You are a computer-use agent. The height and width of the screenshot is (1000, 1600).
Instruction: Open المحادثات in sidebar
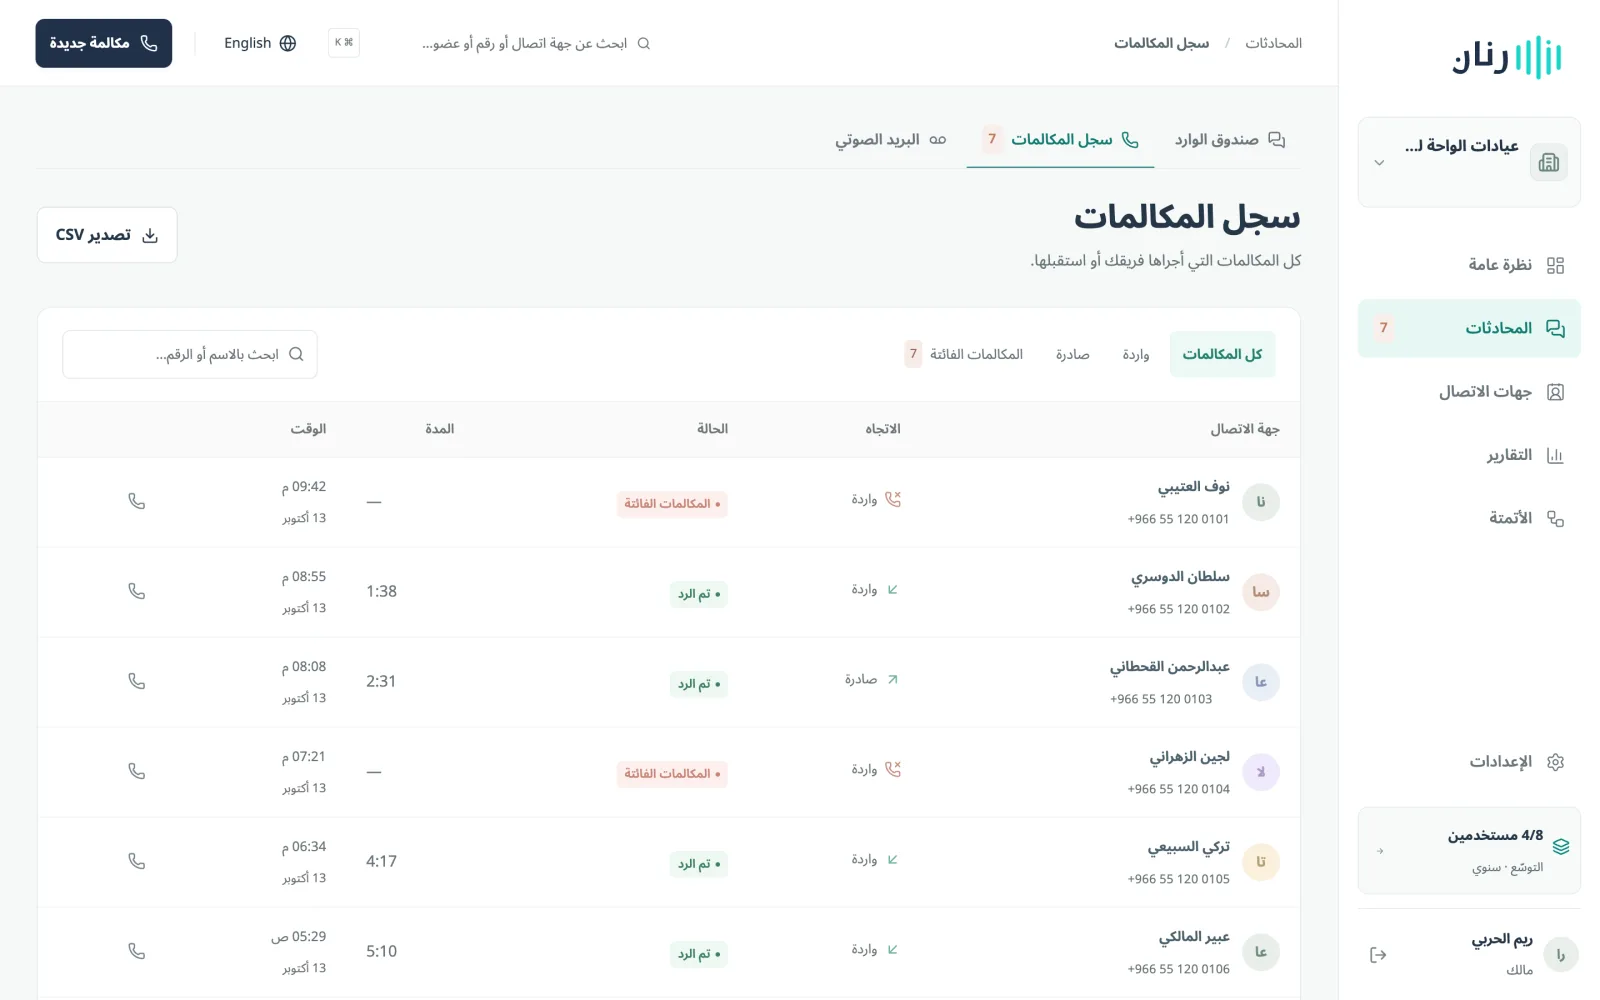(1469, 328)
